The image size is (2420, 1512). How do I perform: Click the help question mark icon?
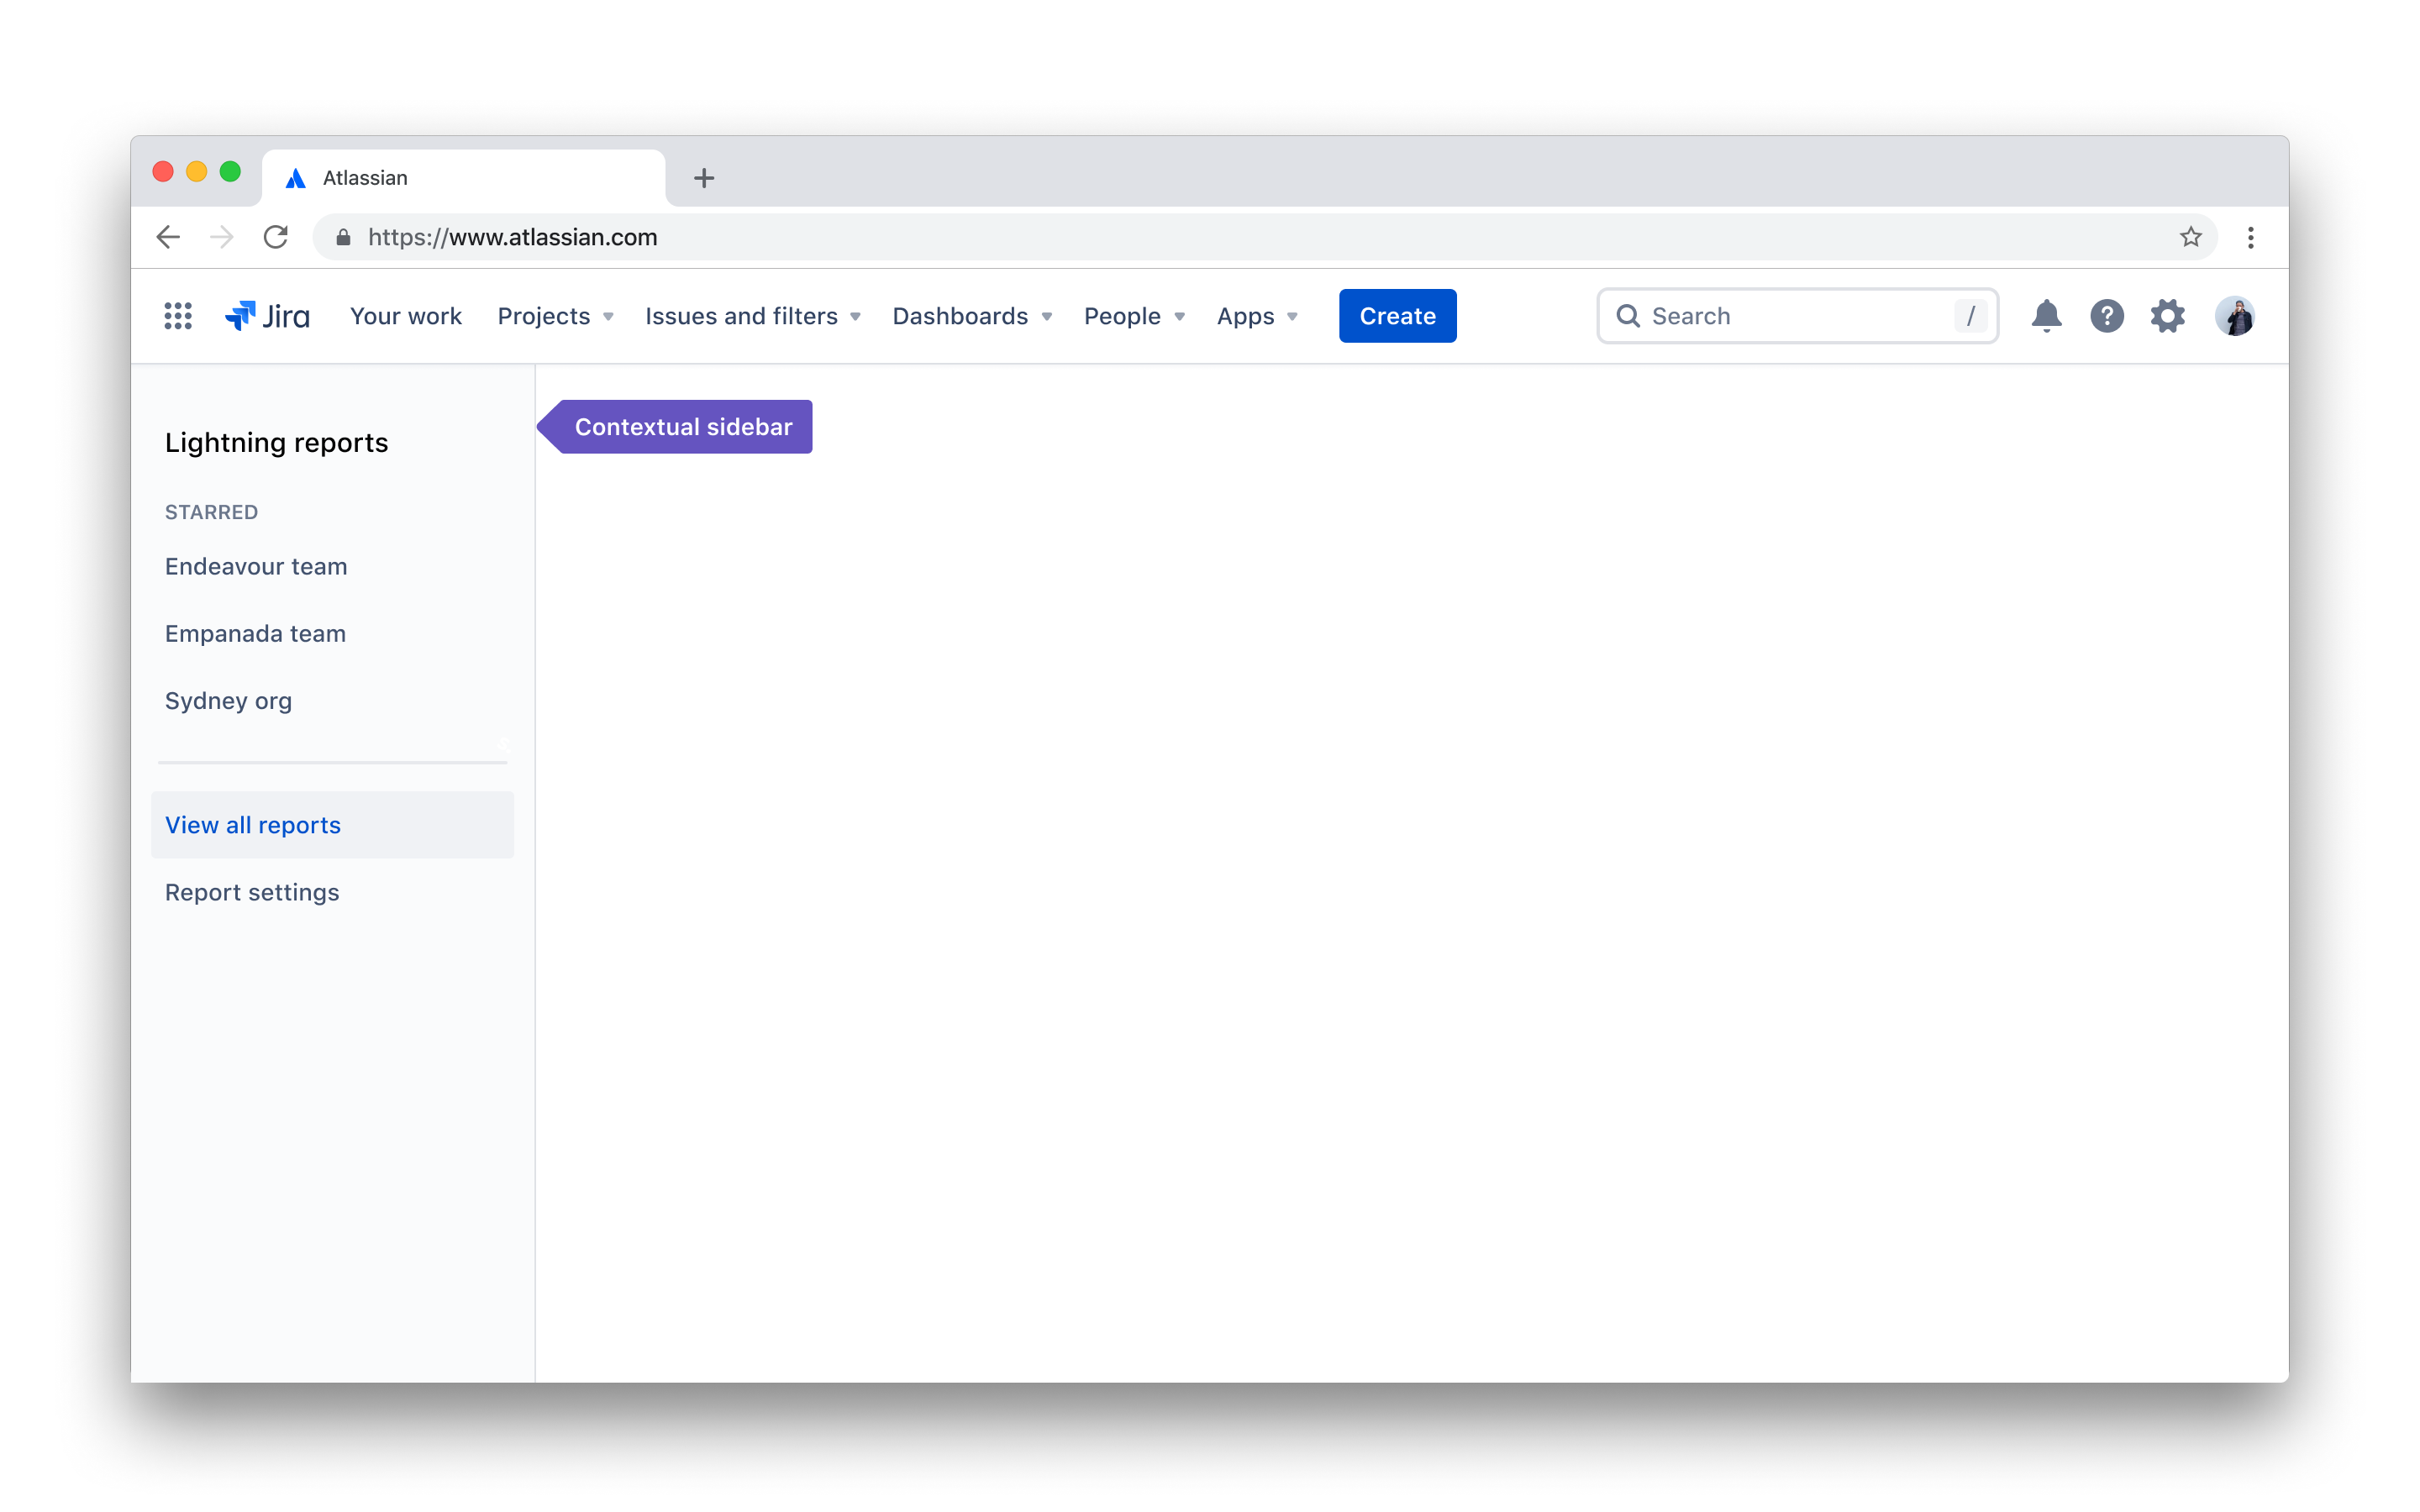(x=2107, y=315)
